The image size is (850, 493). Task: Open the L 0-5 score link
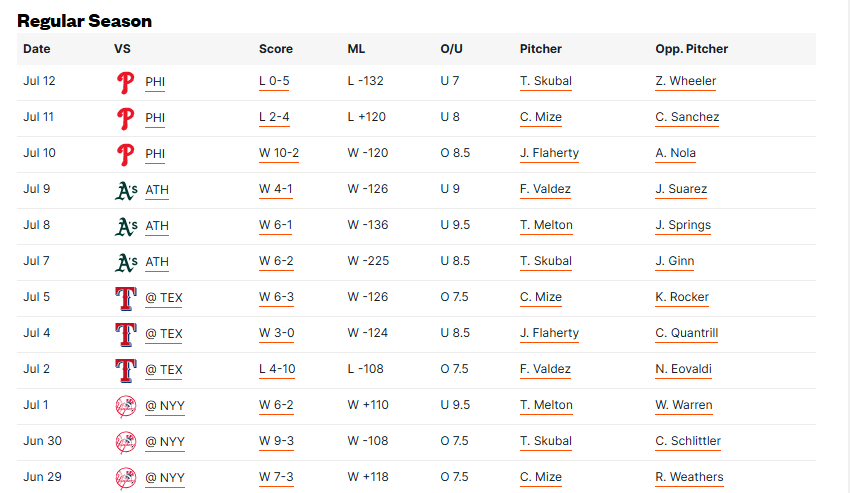tap(274, 81)
